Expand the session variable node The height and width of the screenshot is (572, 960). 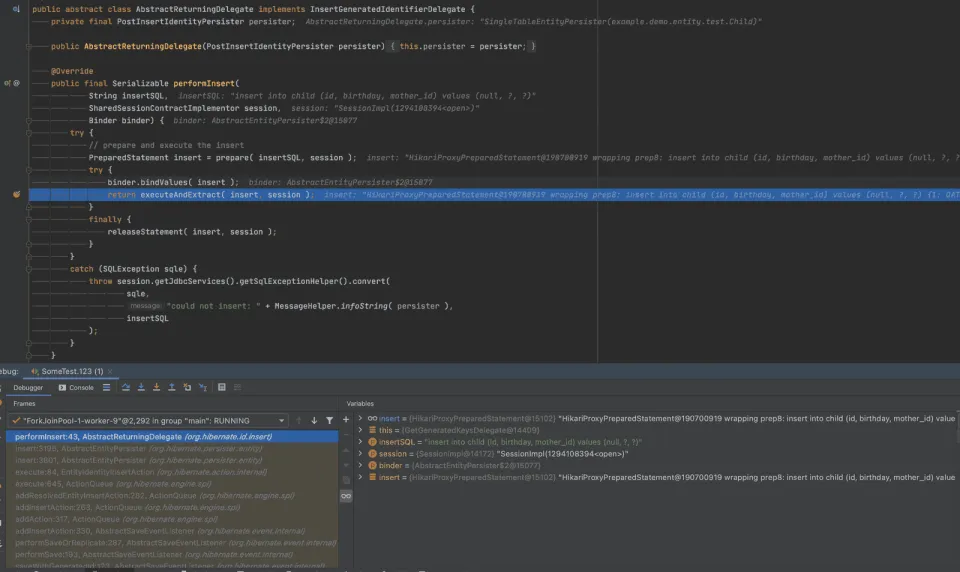tap(360, 454)
